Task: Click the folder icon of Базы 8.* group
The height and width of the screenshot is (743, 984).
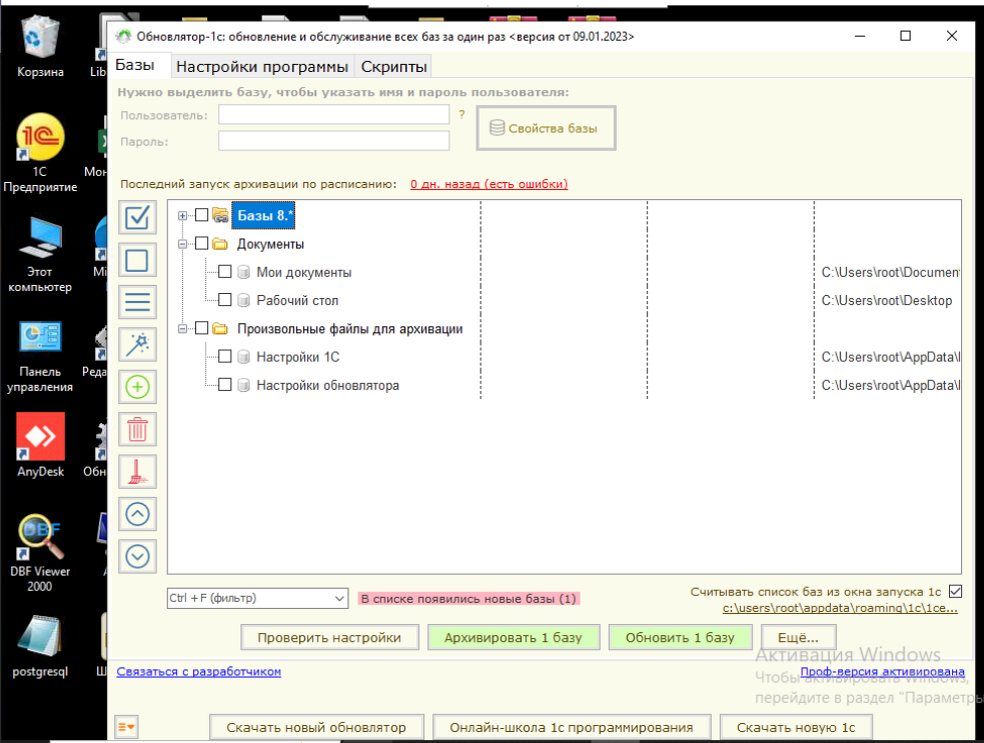Action: pyautogui.click(x=220, y=215)
